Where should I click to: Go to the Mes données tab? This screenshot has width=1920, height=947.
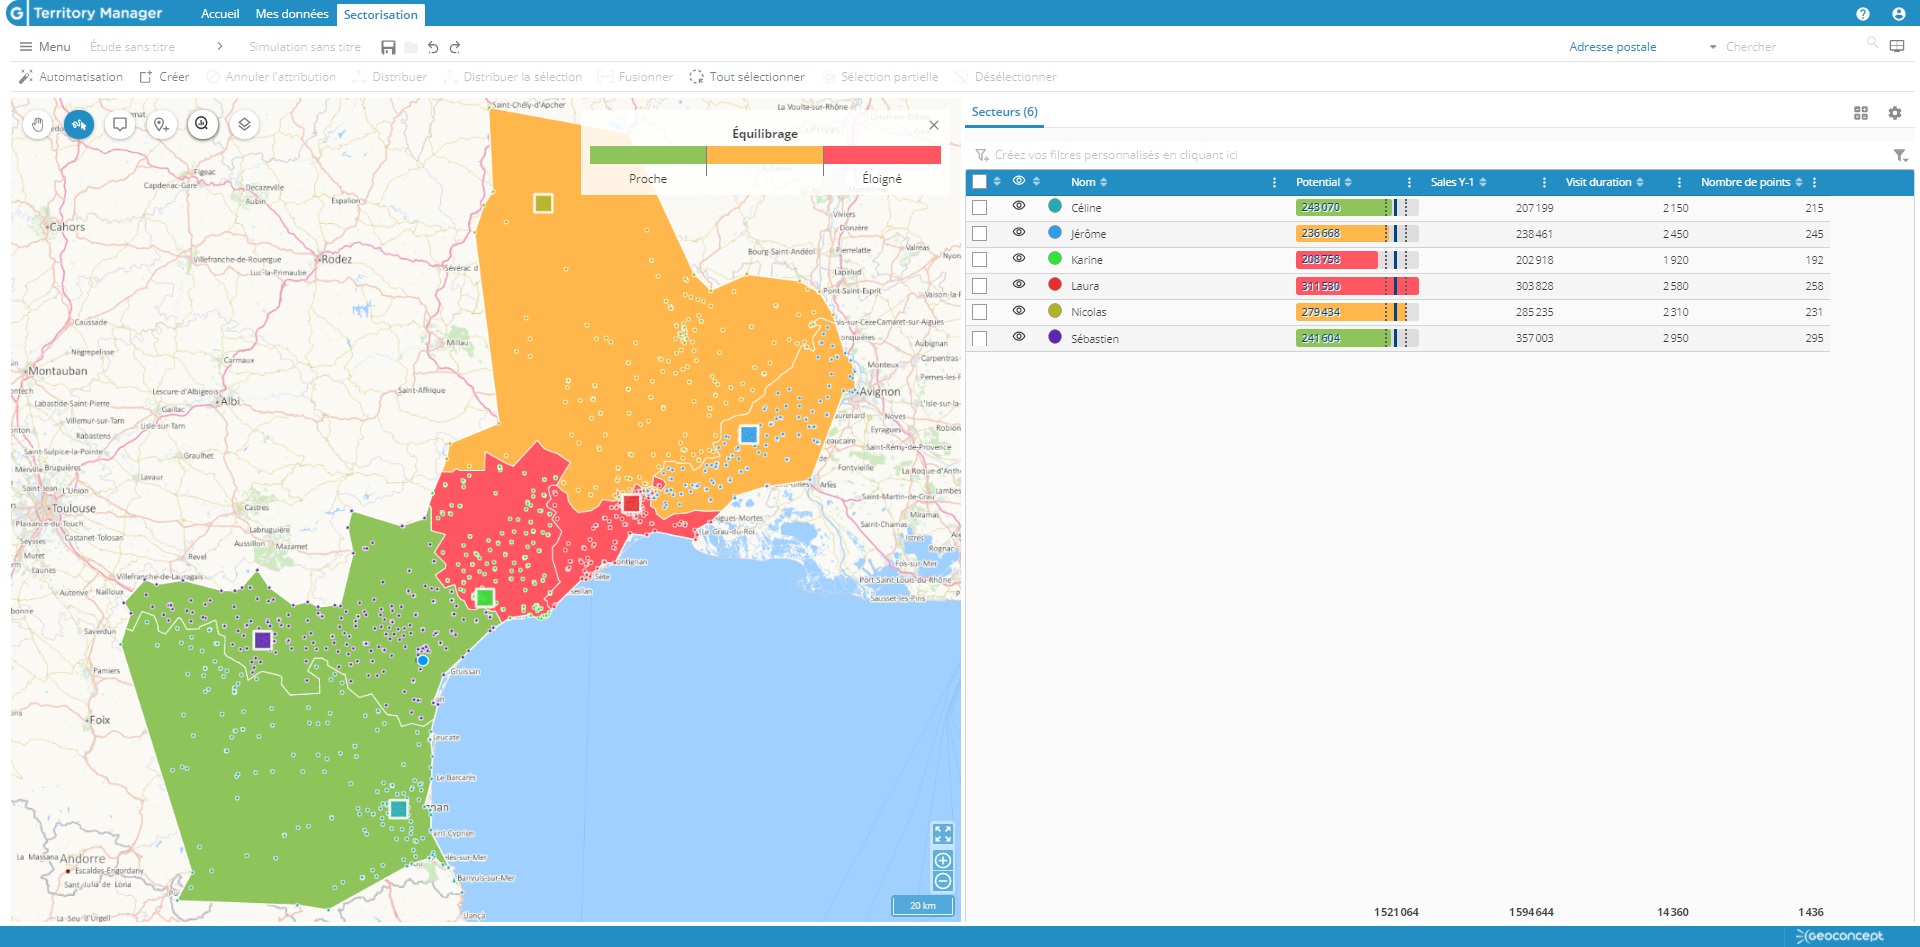(x=292, y=14)
